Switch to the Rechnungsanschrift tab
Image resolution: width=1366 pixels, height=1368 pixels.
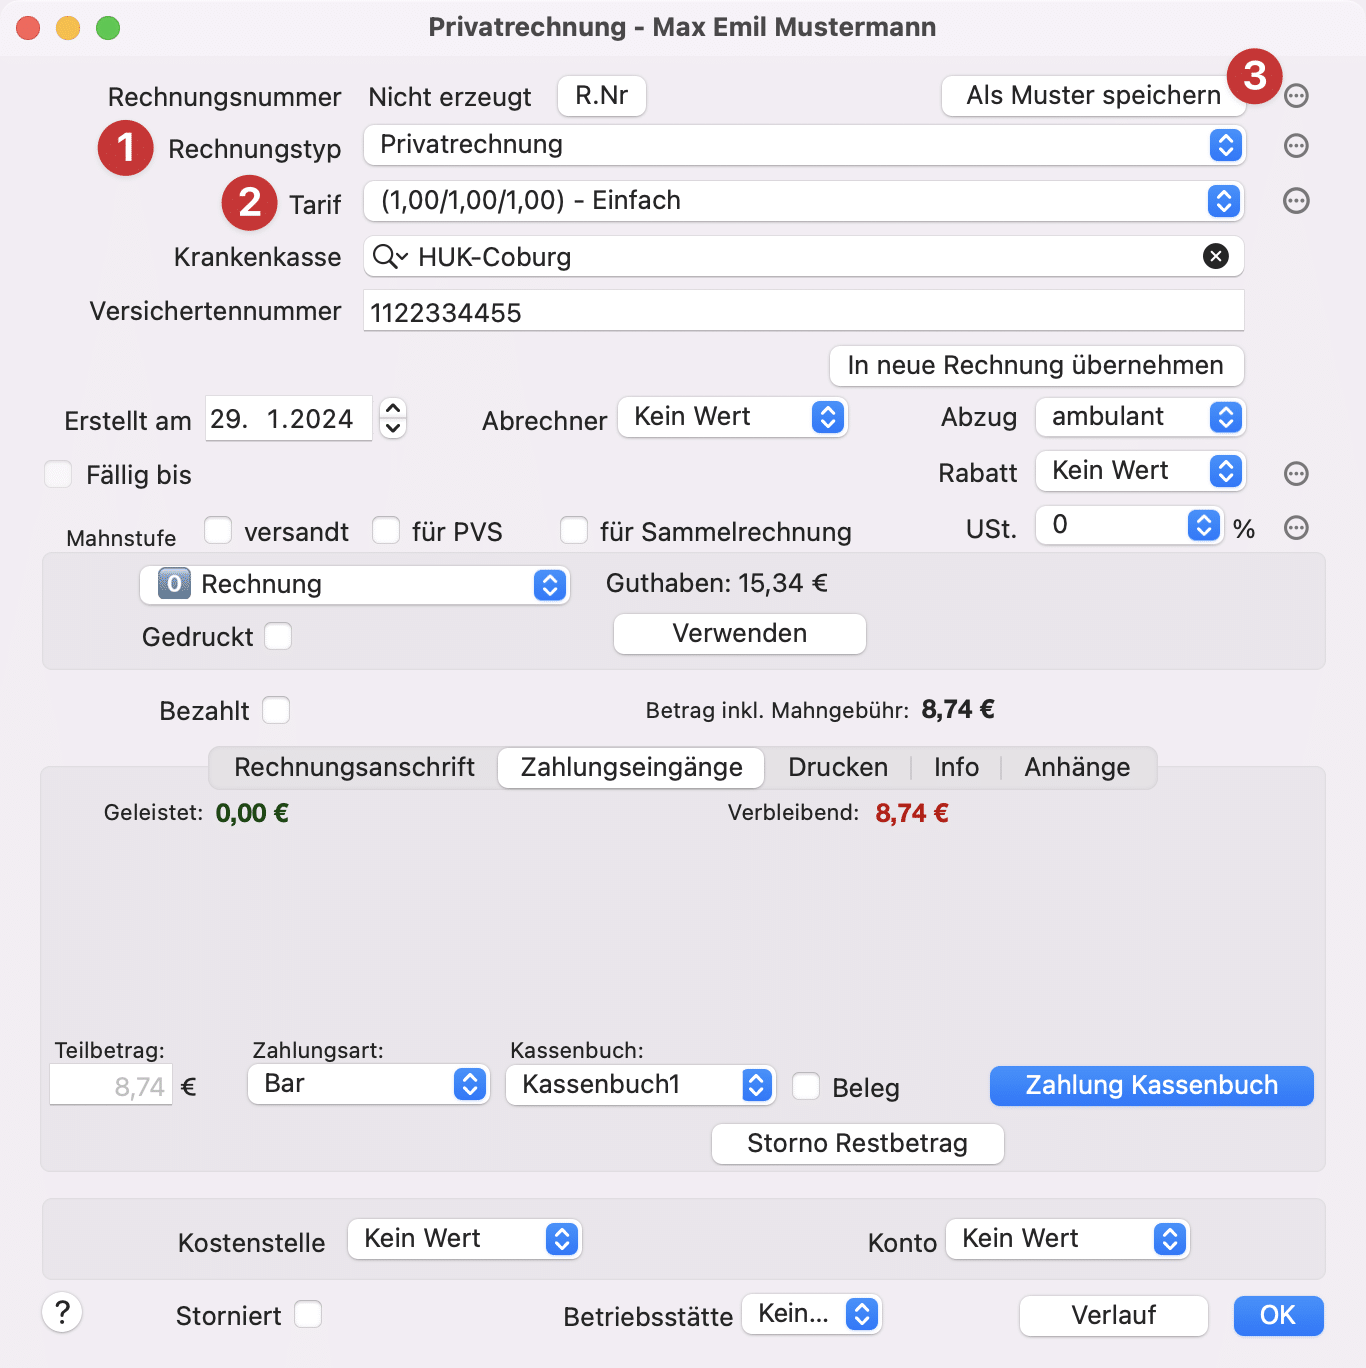(354, 767)
